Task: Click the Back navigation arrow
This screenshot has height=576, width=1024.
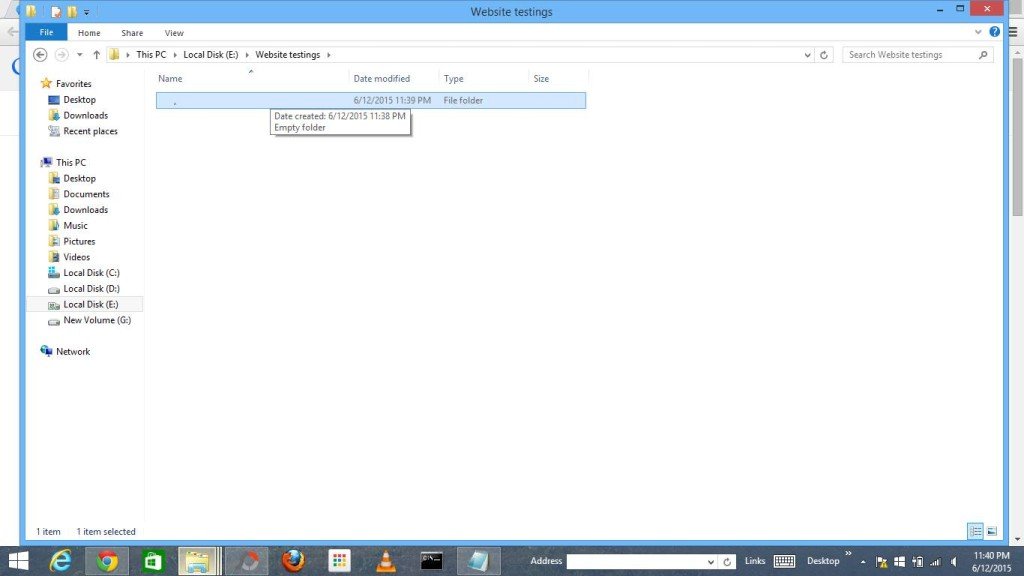Action: click(40, 55)
